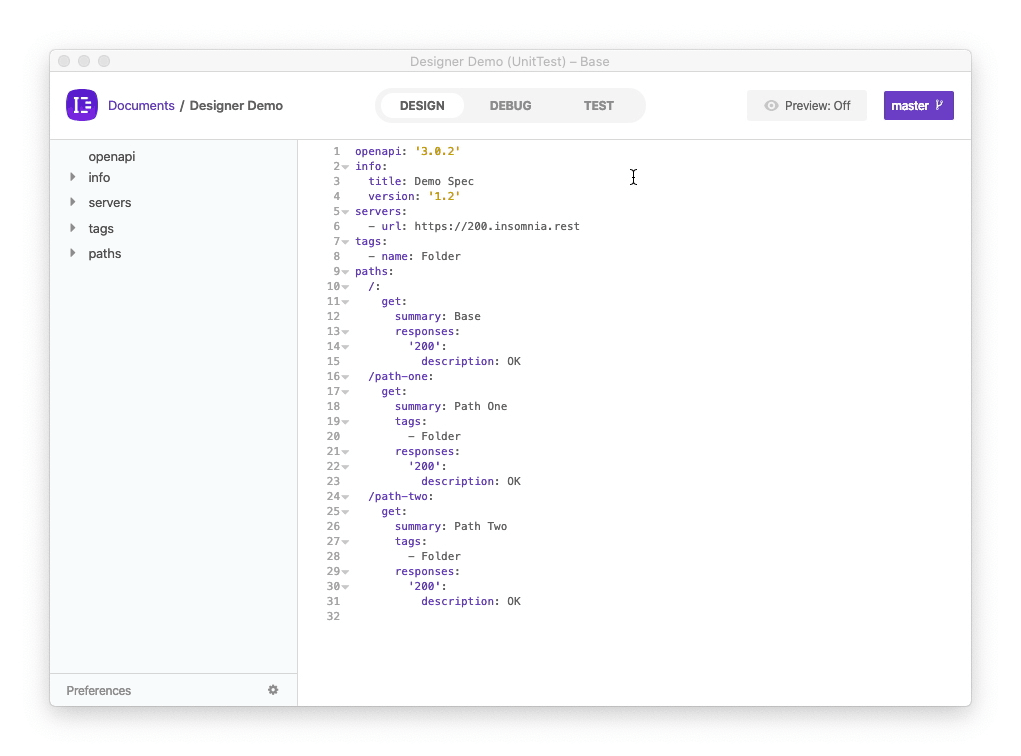Viewport: 1021px width, 756px height.
Task: Click the /path-two: key on line 24
Action: tap(401, 496)
